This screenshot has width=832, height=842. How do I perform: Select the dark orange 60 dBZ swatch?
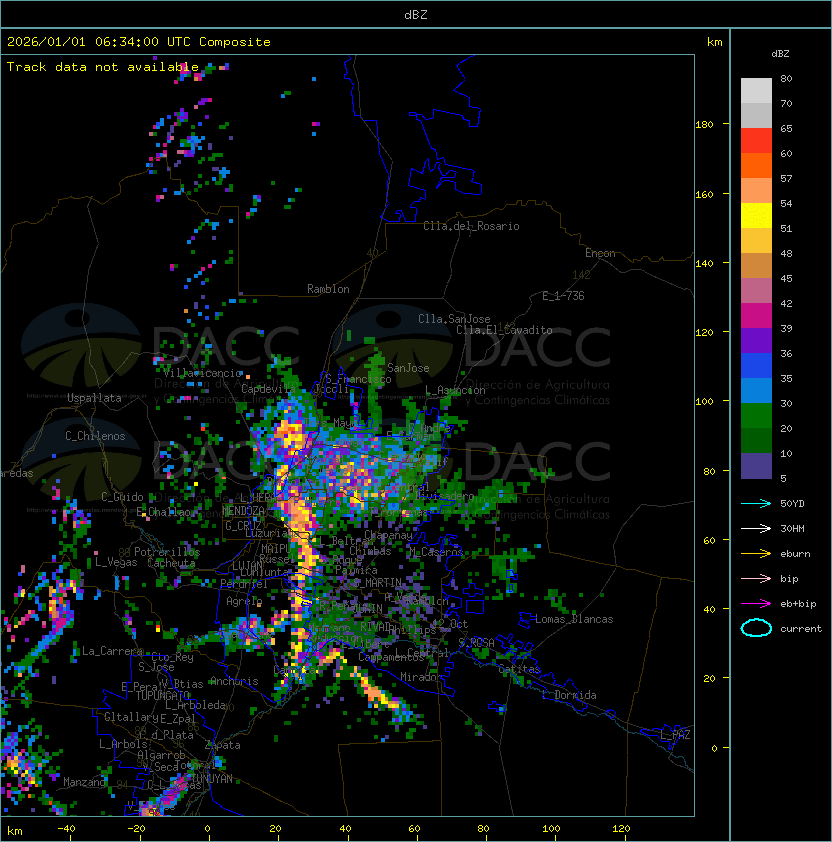click(756, 166)
